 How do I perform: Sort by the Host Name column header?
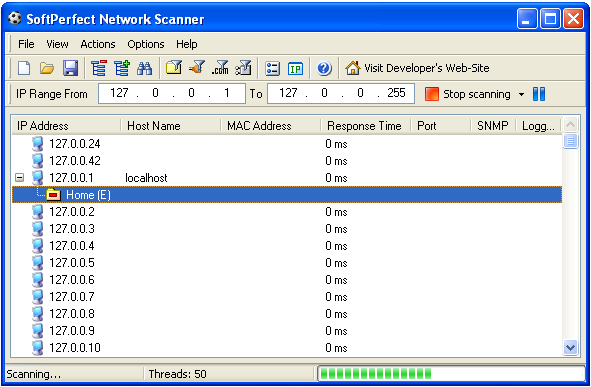[171, 125]
